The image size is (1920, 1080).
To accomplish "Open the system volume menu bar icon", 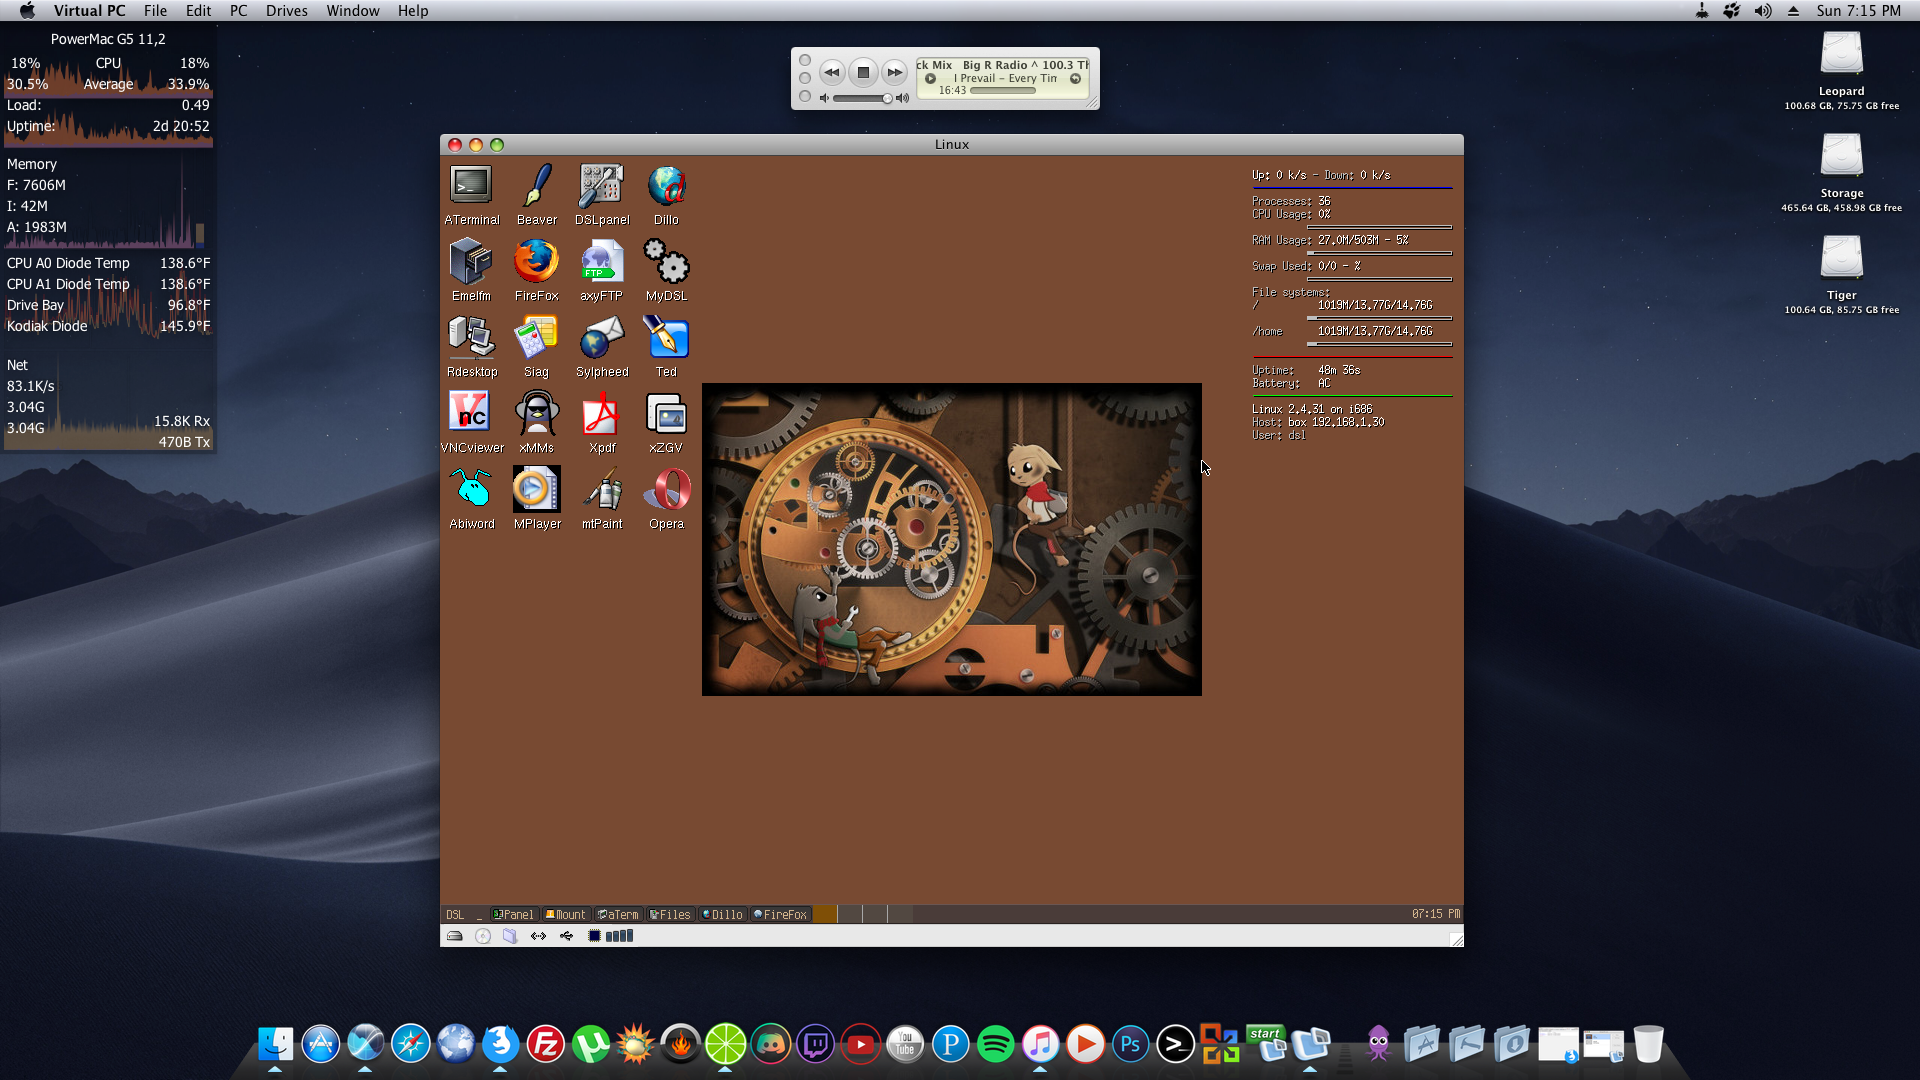I will pyautogui.click(x=1763, y=11).
